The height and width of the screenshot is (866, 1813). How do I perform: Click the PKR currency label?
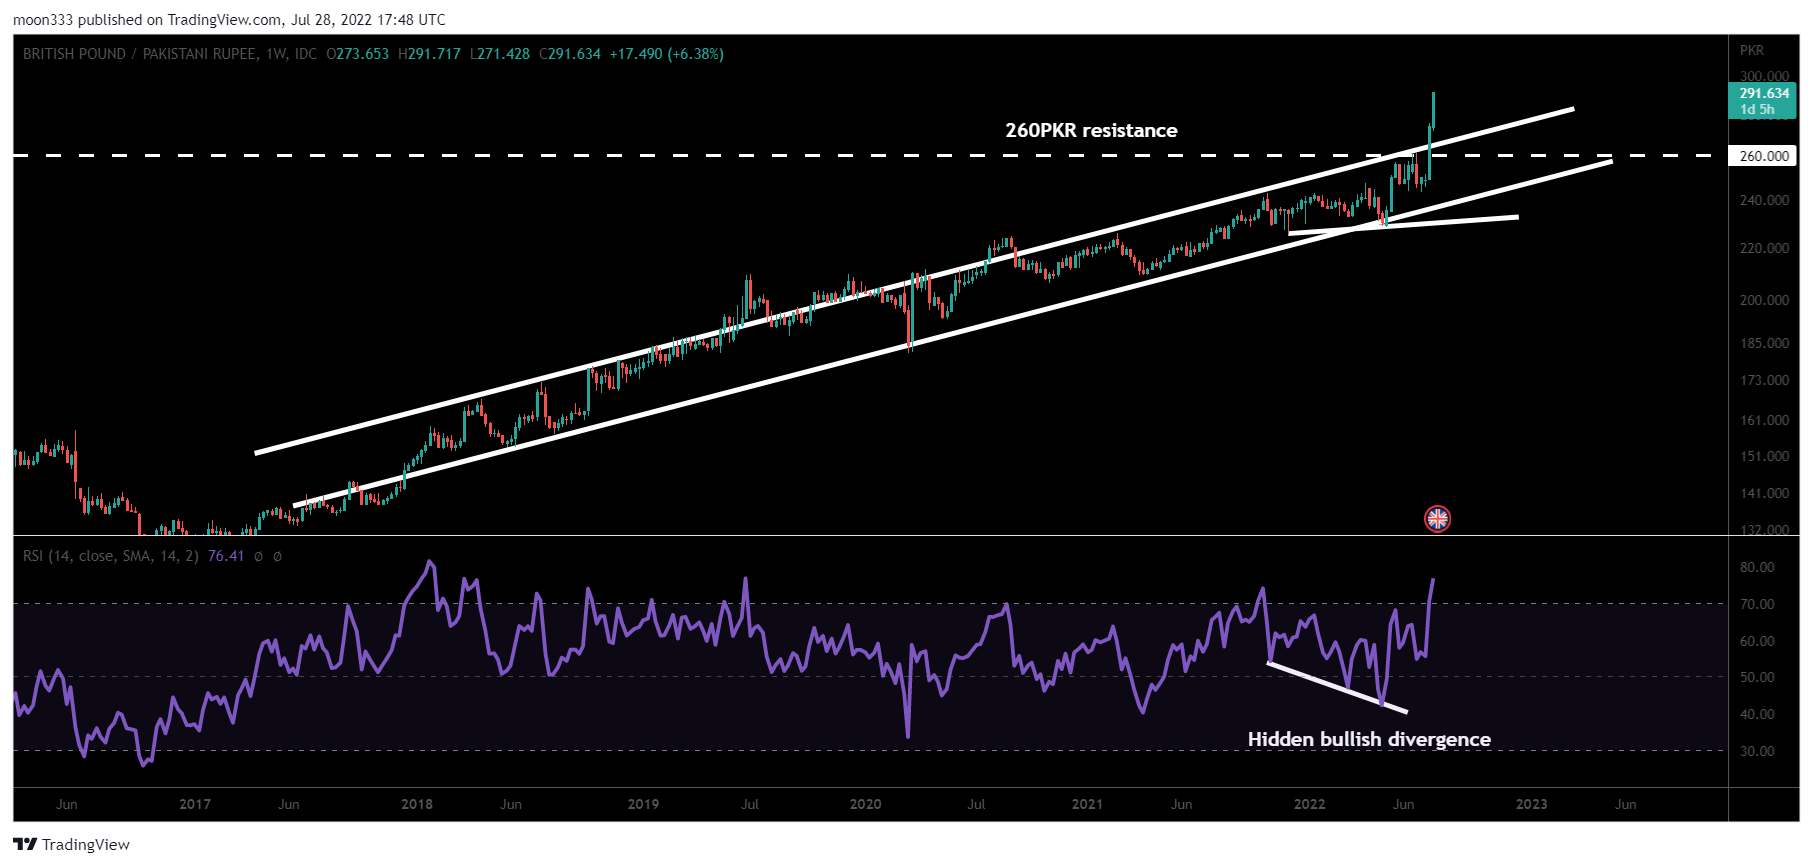pyautogui.click(x=1752, y=50)
